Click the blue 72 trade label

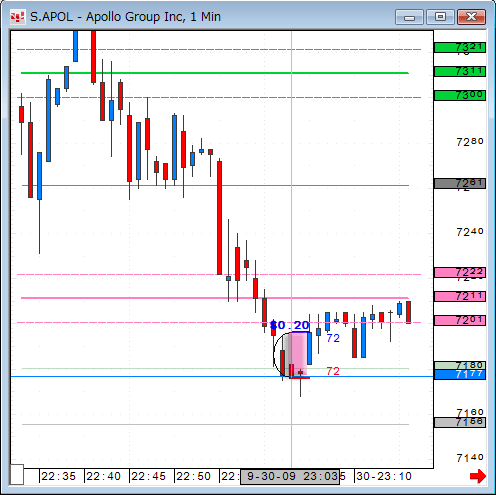point(333,338)
